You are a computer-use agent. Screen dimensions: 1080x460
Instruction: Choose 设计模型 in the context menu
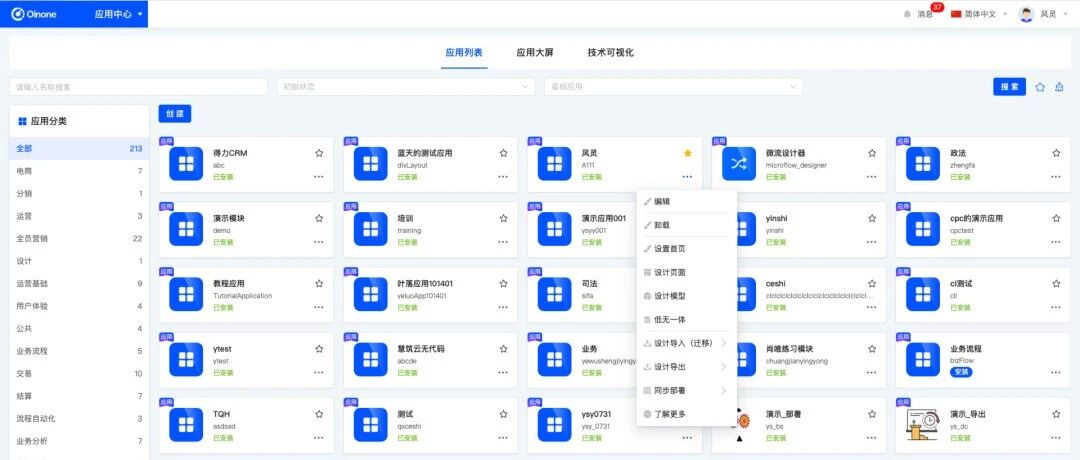pos(686,296)
